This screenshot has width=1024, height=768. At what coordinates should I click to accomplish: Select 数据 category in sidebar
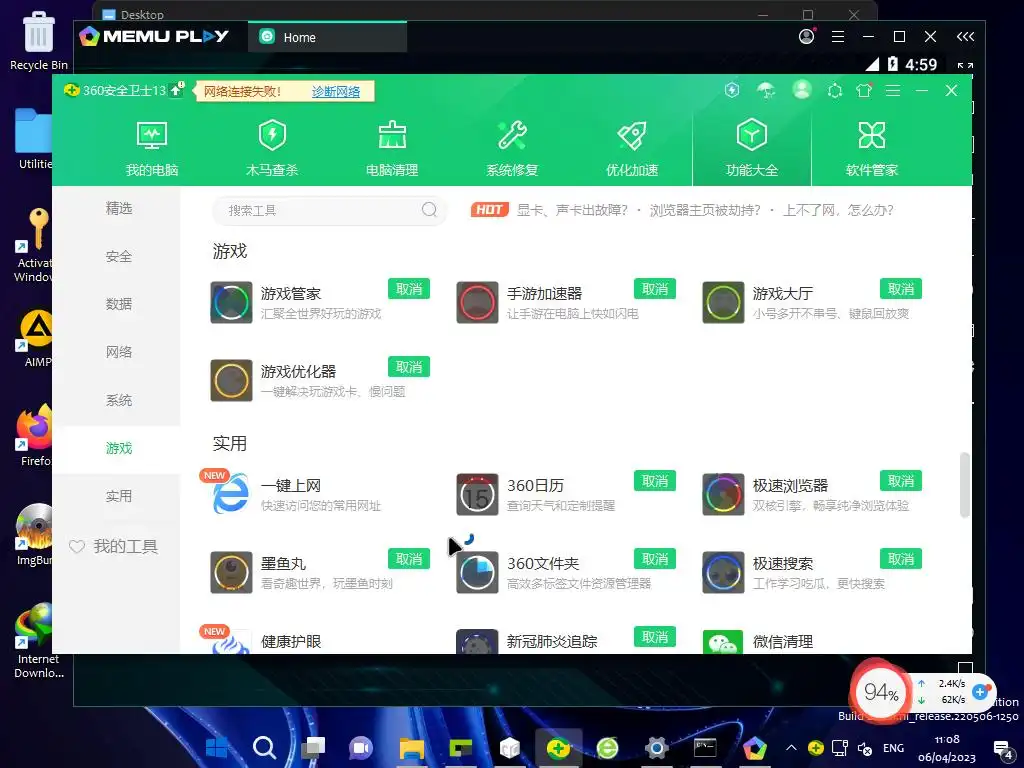pos(119,304)
